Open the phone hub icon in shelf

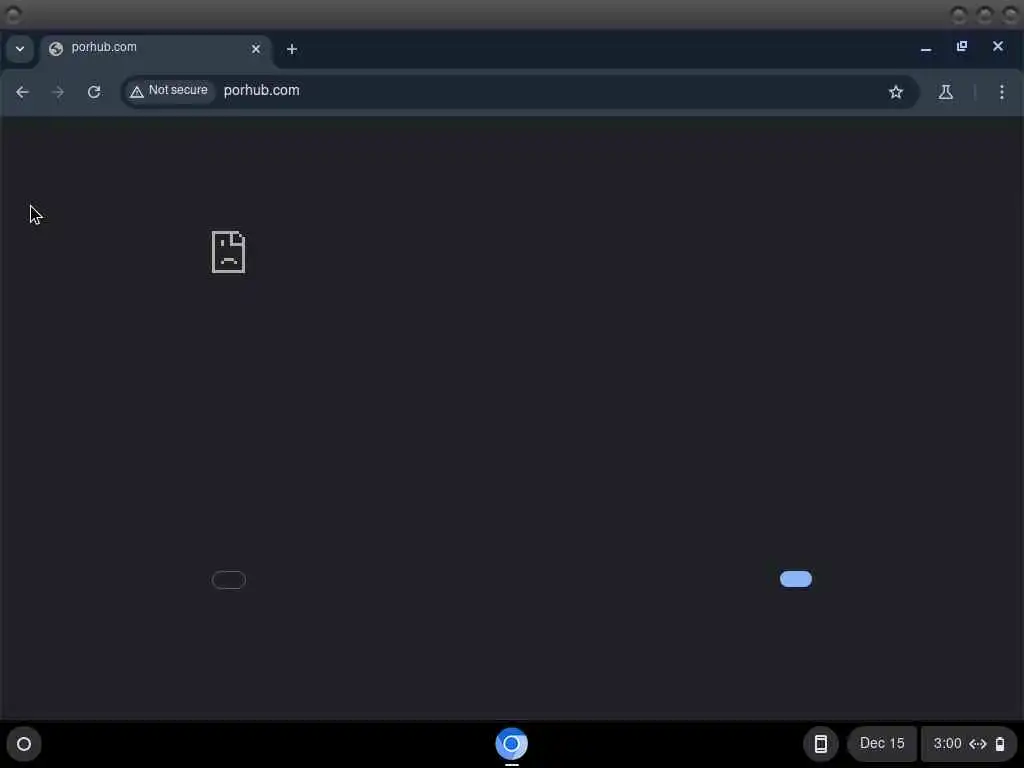pos(821,744)
